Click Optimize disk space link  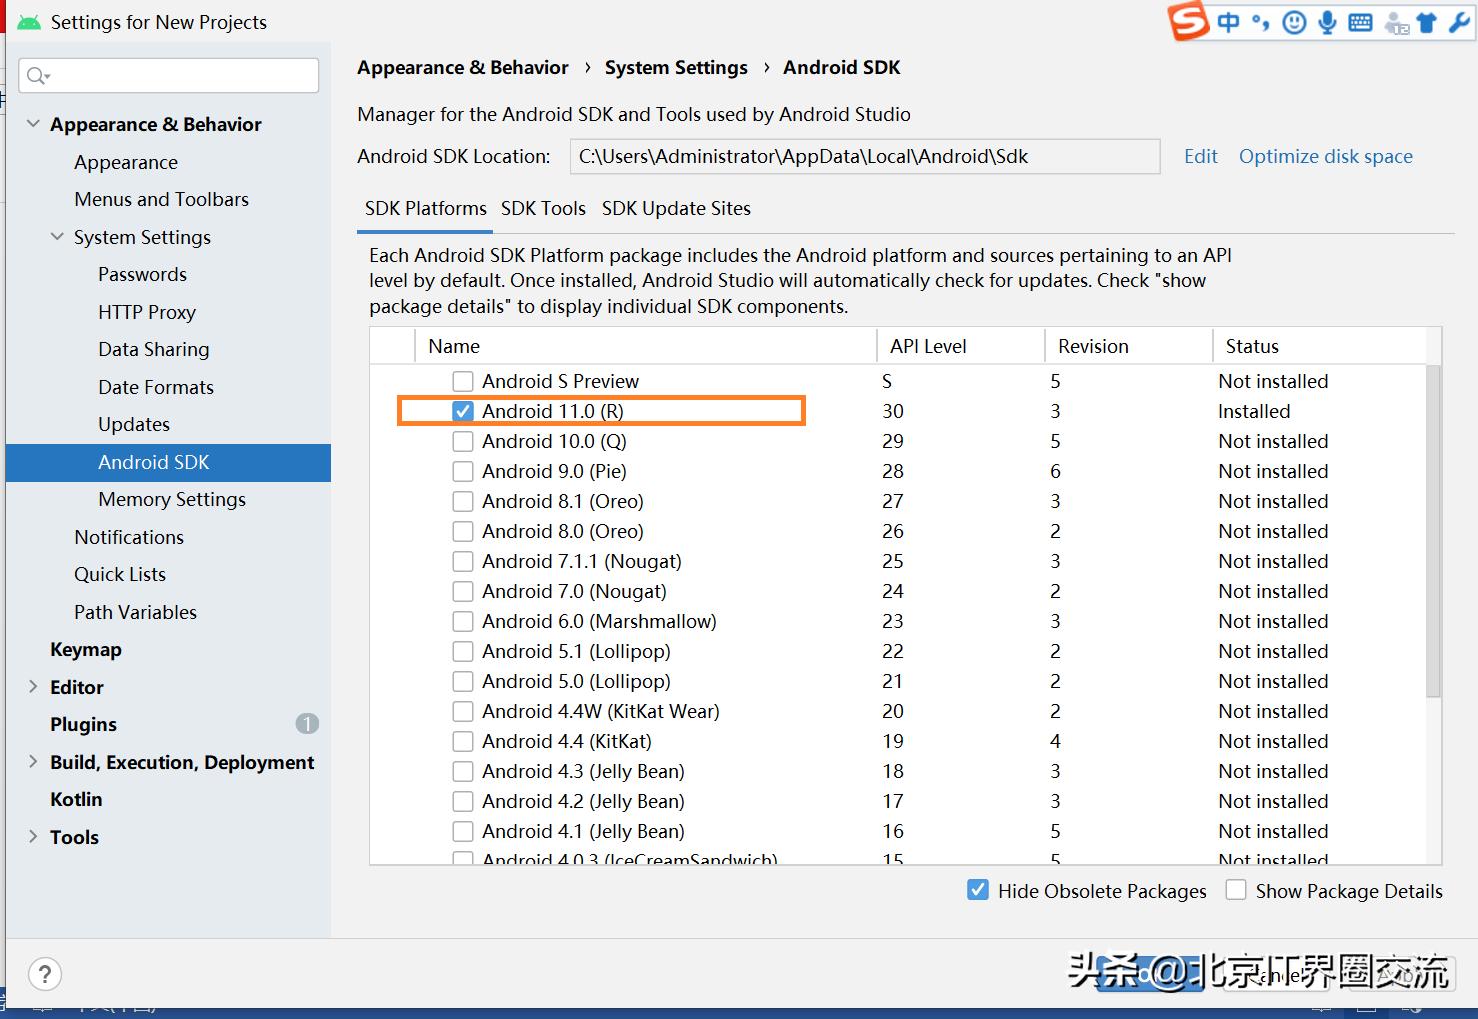point(1325,156)
